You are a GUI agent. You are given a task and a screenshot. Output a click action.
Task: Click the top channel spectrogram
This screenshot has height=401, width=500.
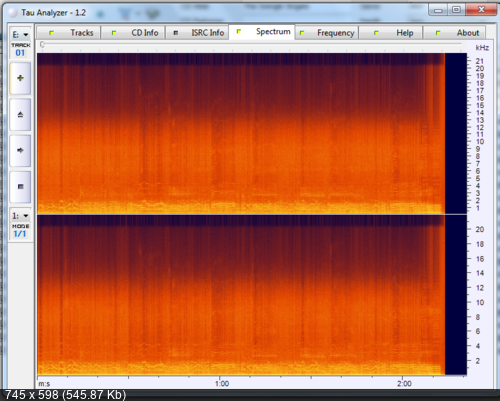pyautogui.click(x=241, y=133)
